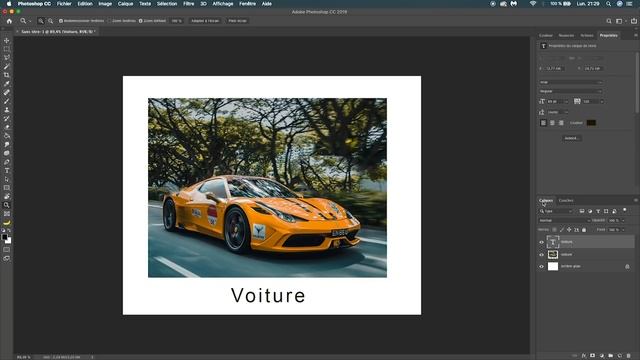Create a new adjustment layer
The width and height of the screenshot is (640, 360).
click(x=602, y=356)
